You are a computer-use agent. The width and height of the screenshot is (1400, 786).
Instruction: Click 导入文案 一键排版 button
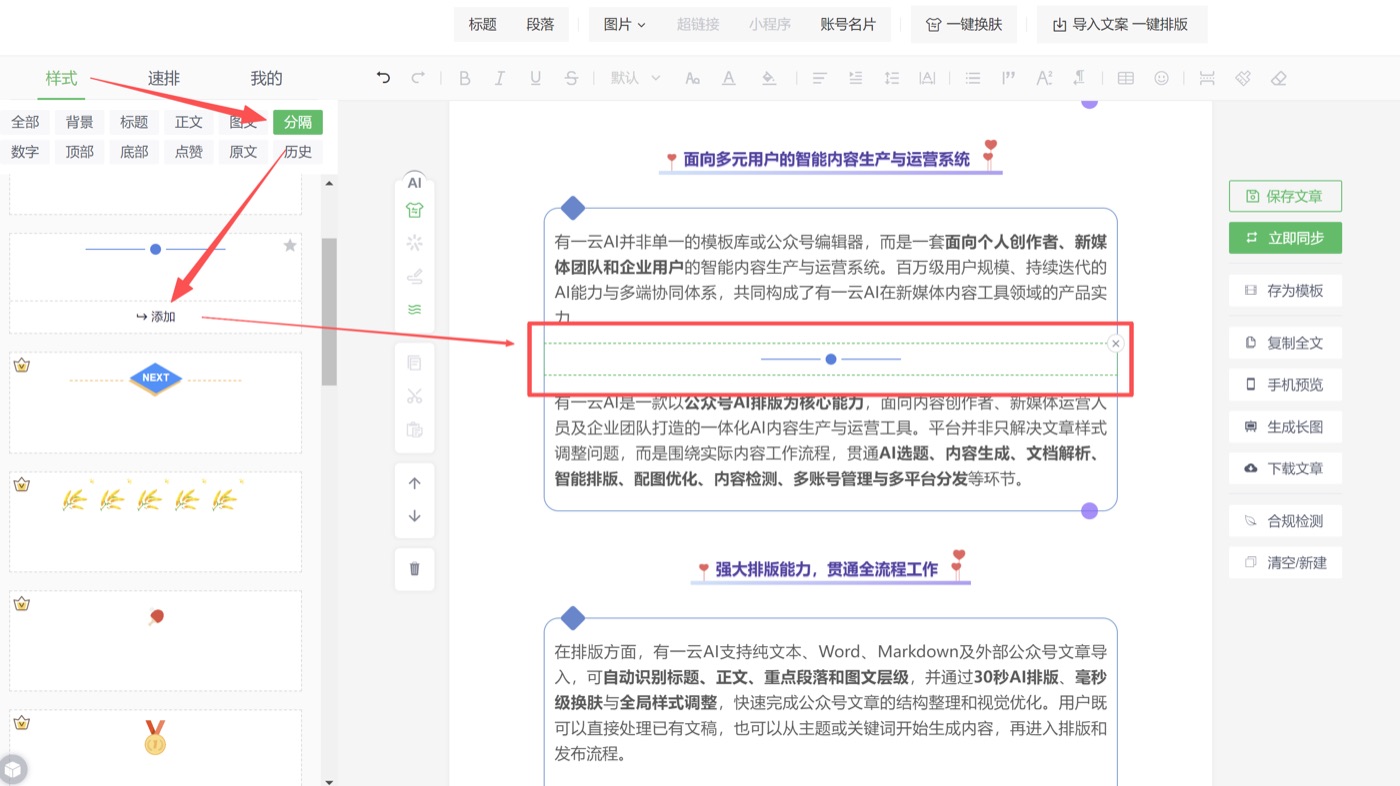1120,24
